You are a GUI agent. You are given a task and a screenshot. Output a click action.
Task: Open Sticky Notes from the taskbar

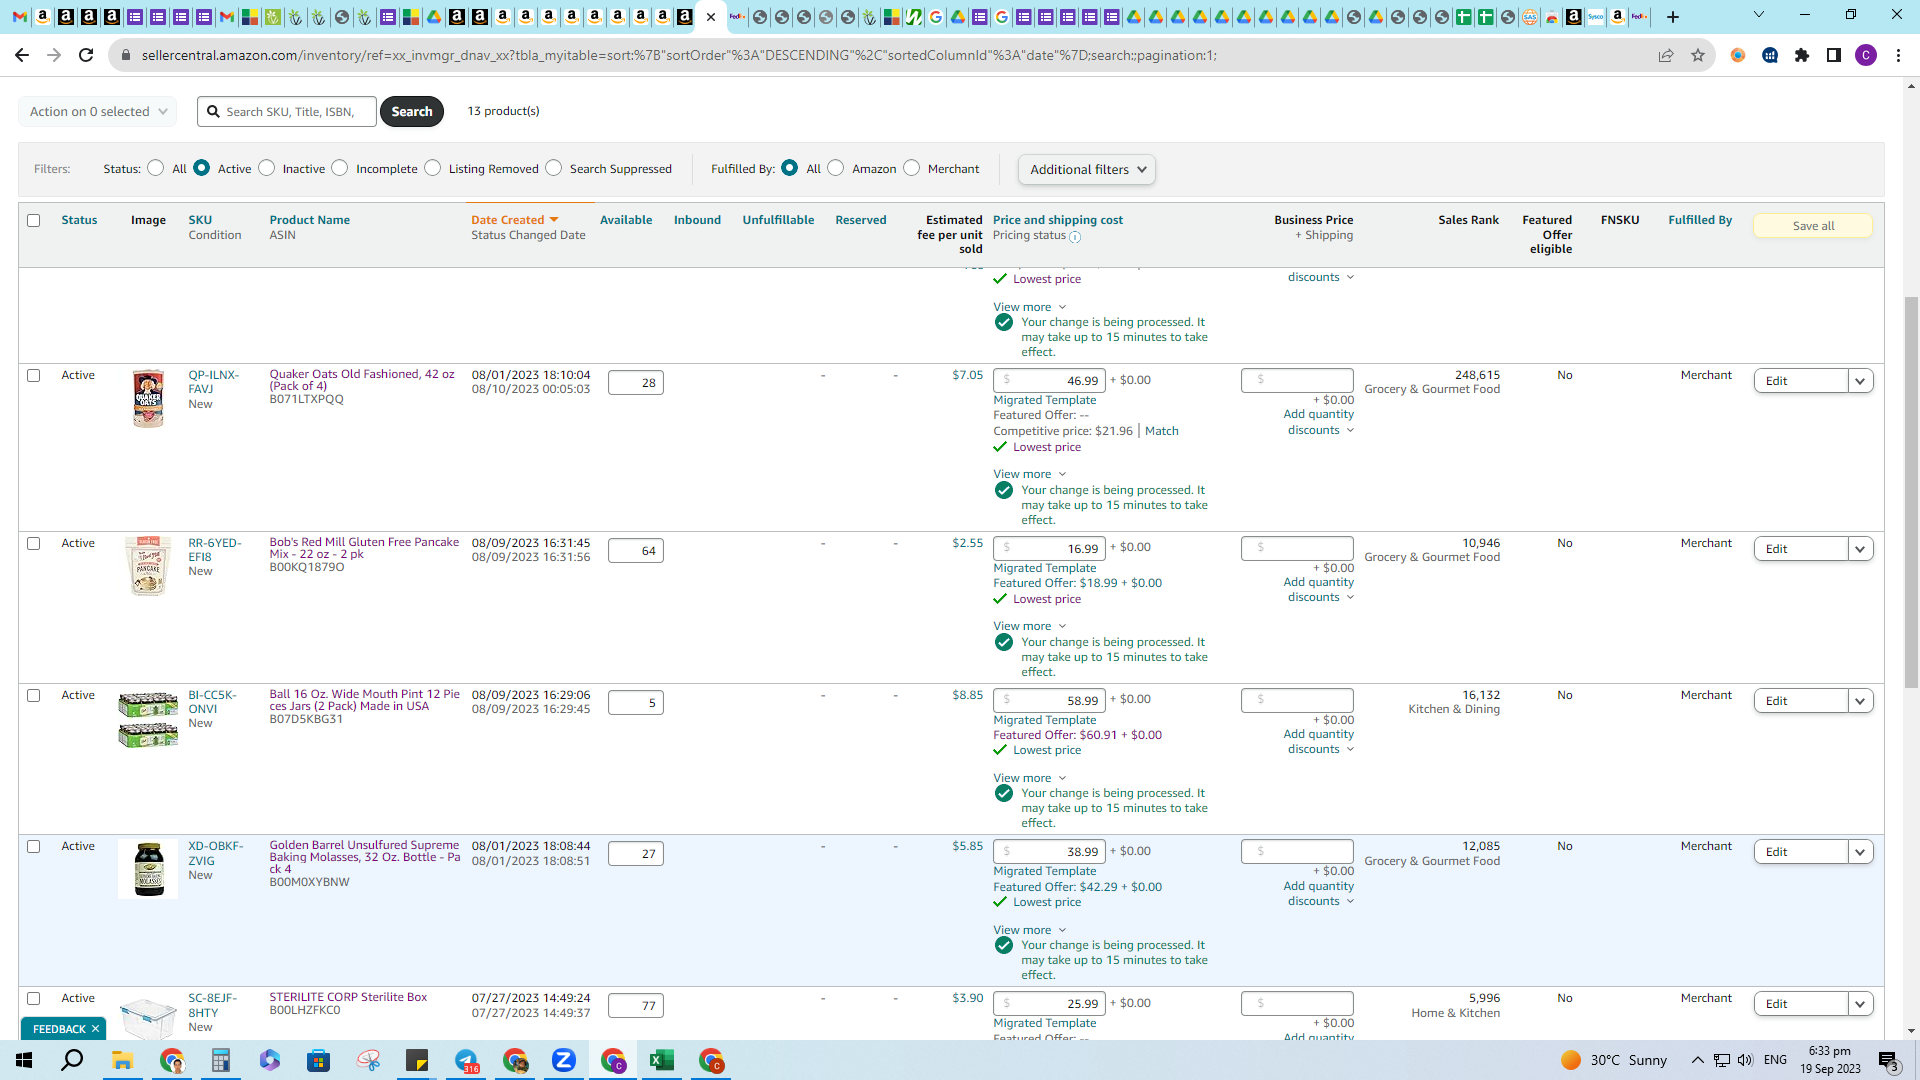tap(416, 1060)
